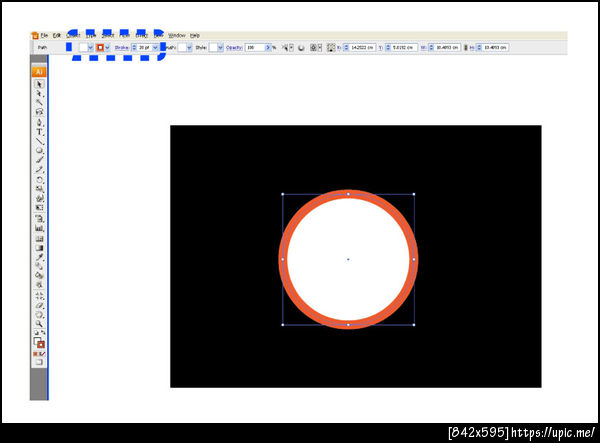Viewport: 600px width, 443px height.
Task: Open the Window menu
Action: click(177, 35)
